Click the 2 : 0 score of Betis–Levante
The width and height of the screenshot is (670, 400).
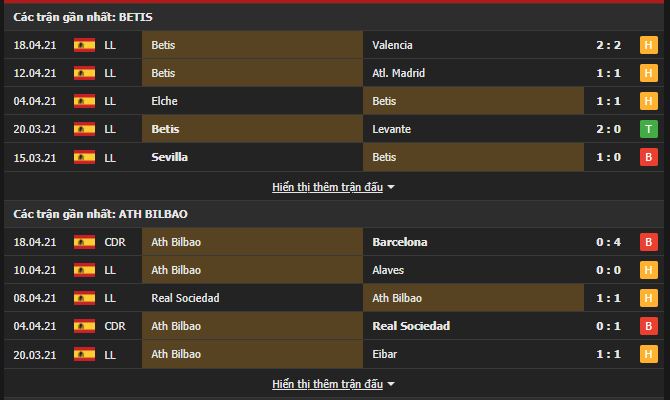click(608, 129)
